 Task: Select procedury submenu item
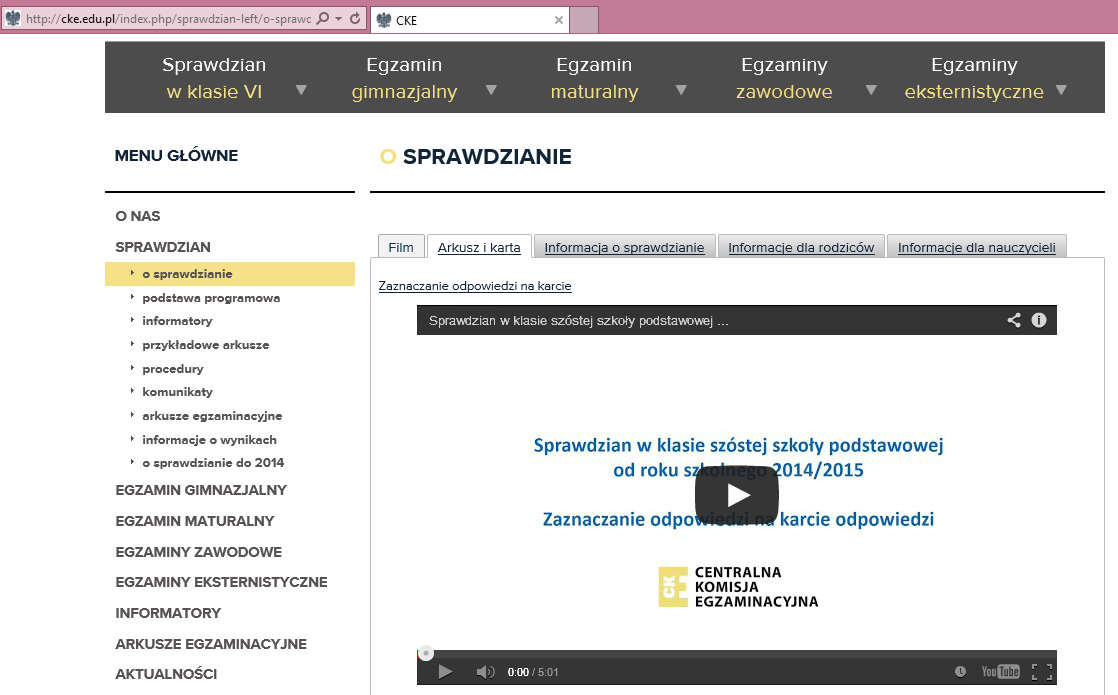click(x=173, y=369)
